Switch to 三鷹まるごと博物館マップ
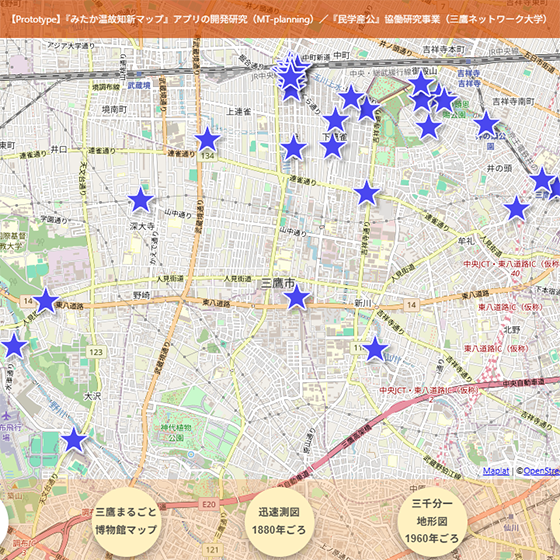The height and width of the screenshot is (560, 560). click(x=126, y=521)
